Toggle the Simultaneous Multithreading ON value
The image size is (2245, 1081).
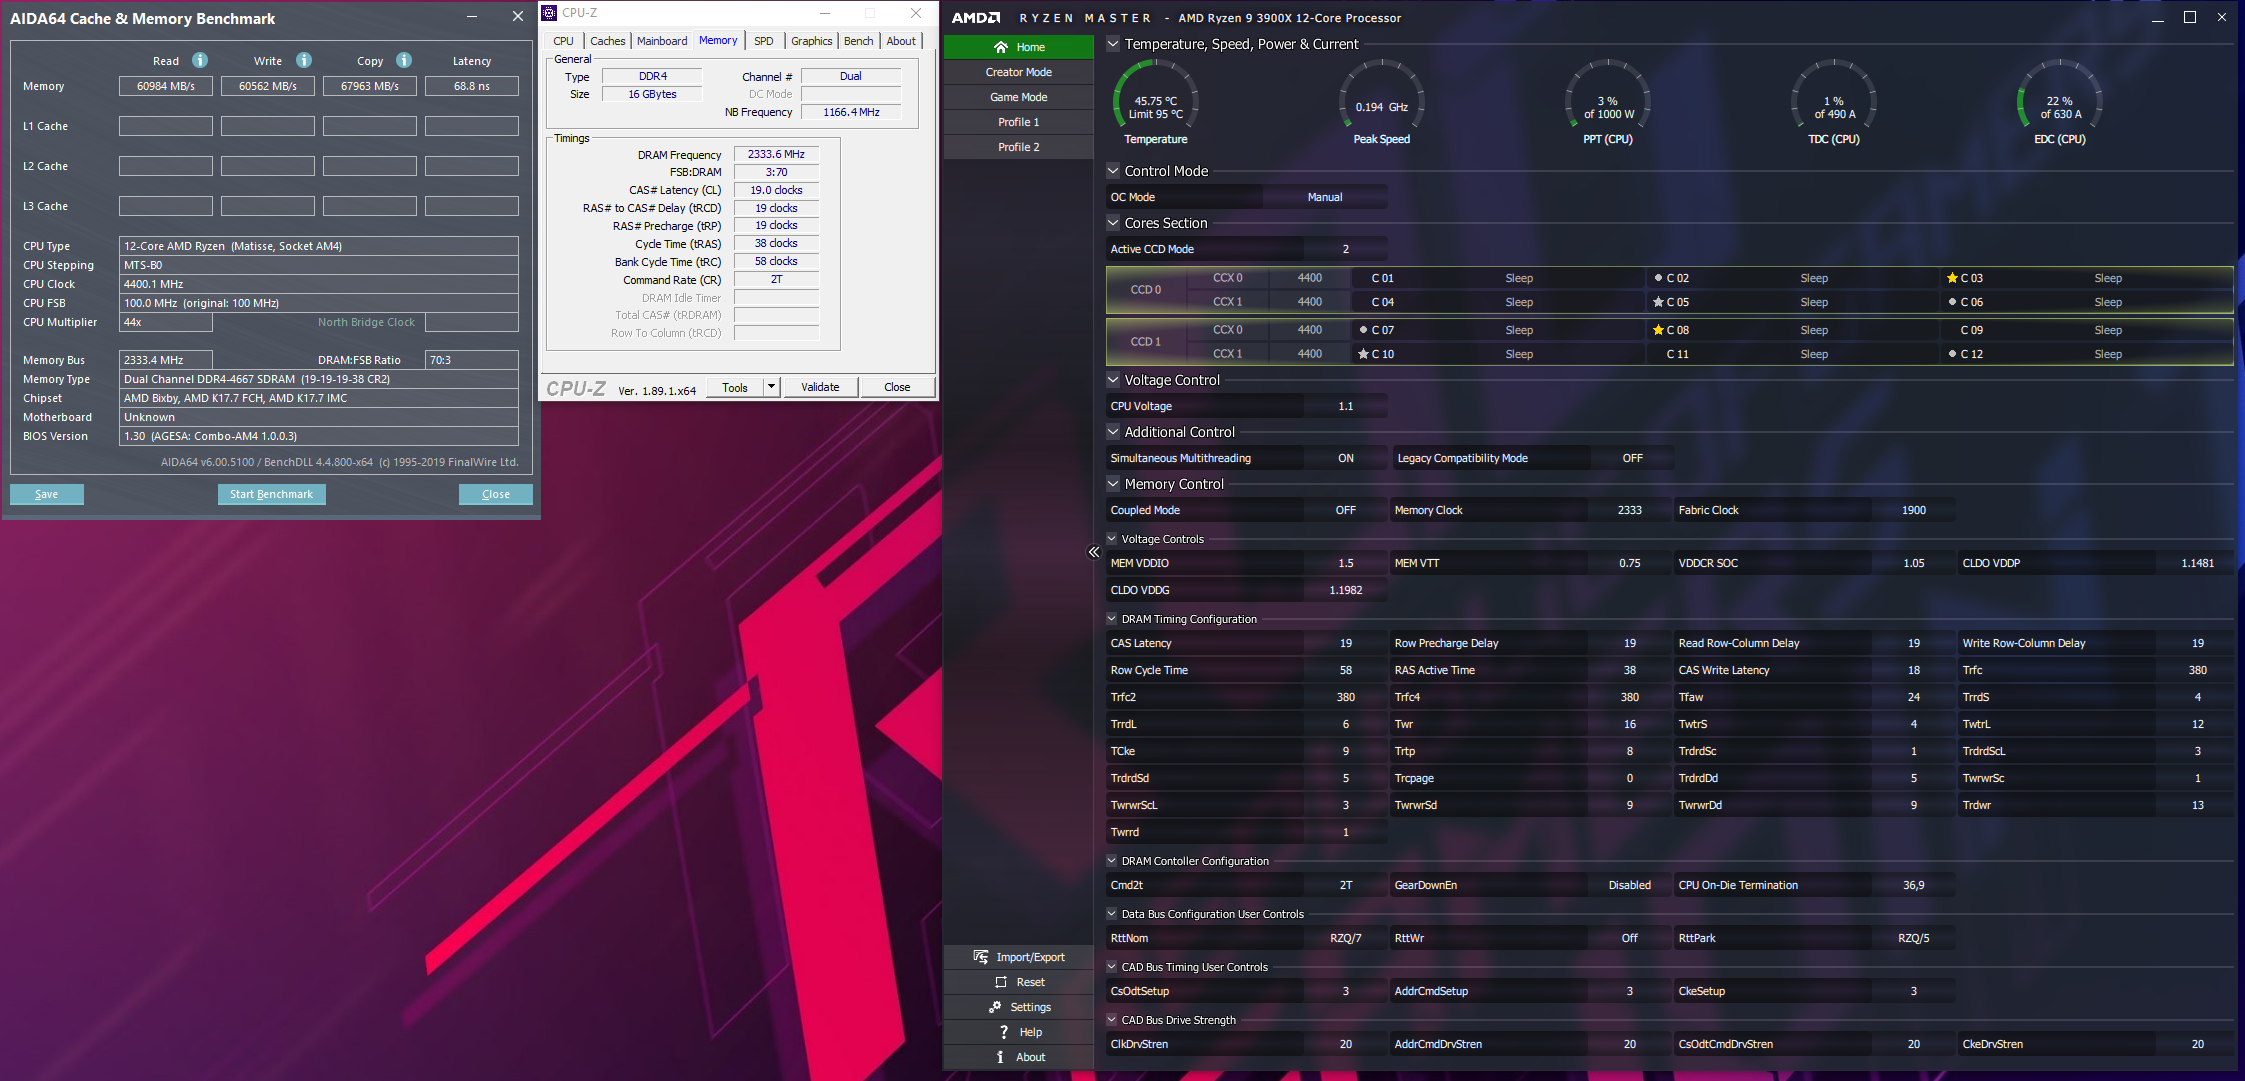tap(1345, 458)
